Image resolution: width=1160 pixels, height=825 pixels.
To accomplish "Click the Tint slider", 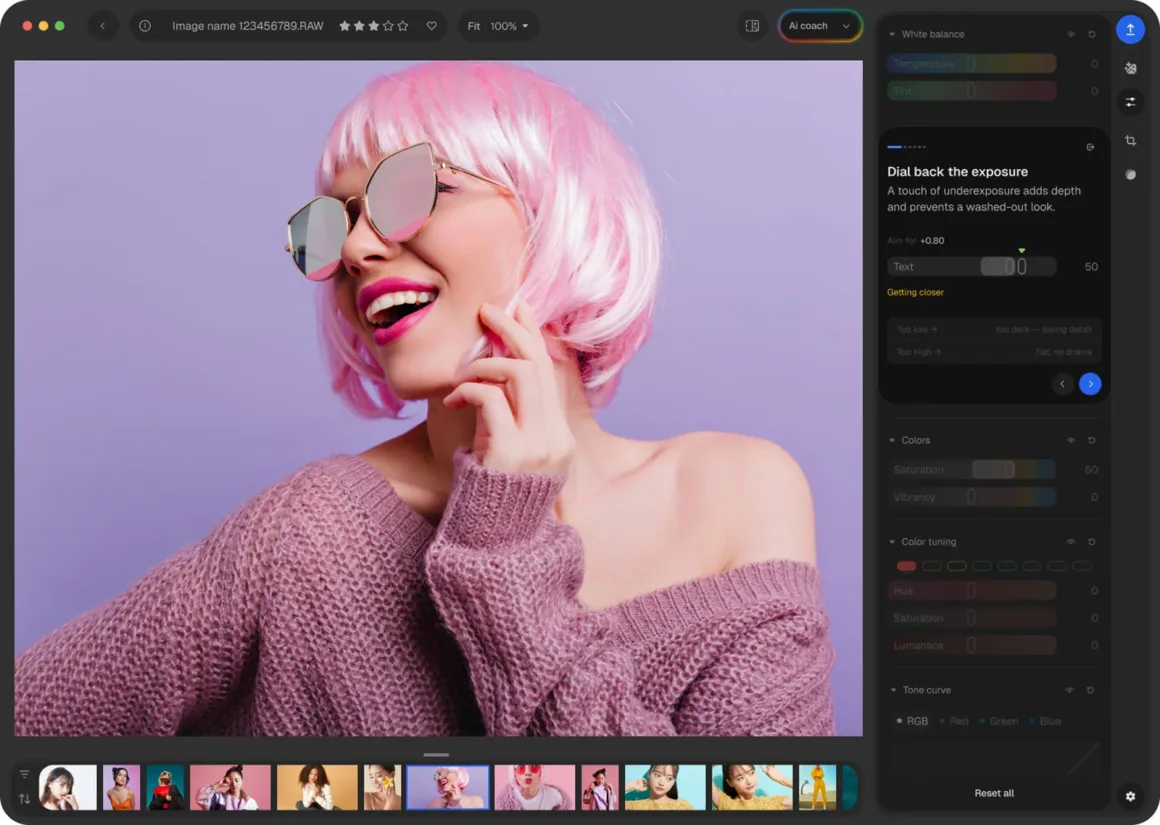I will pos(971,91).
